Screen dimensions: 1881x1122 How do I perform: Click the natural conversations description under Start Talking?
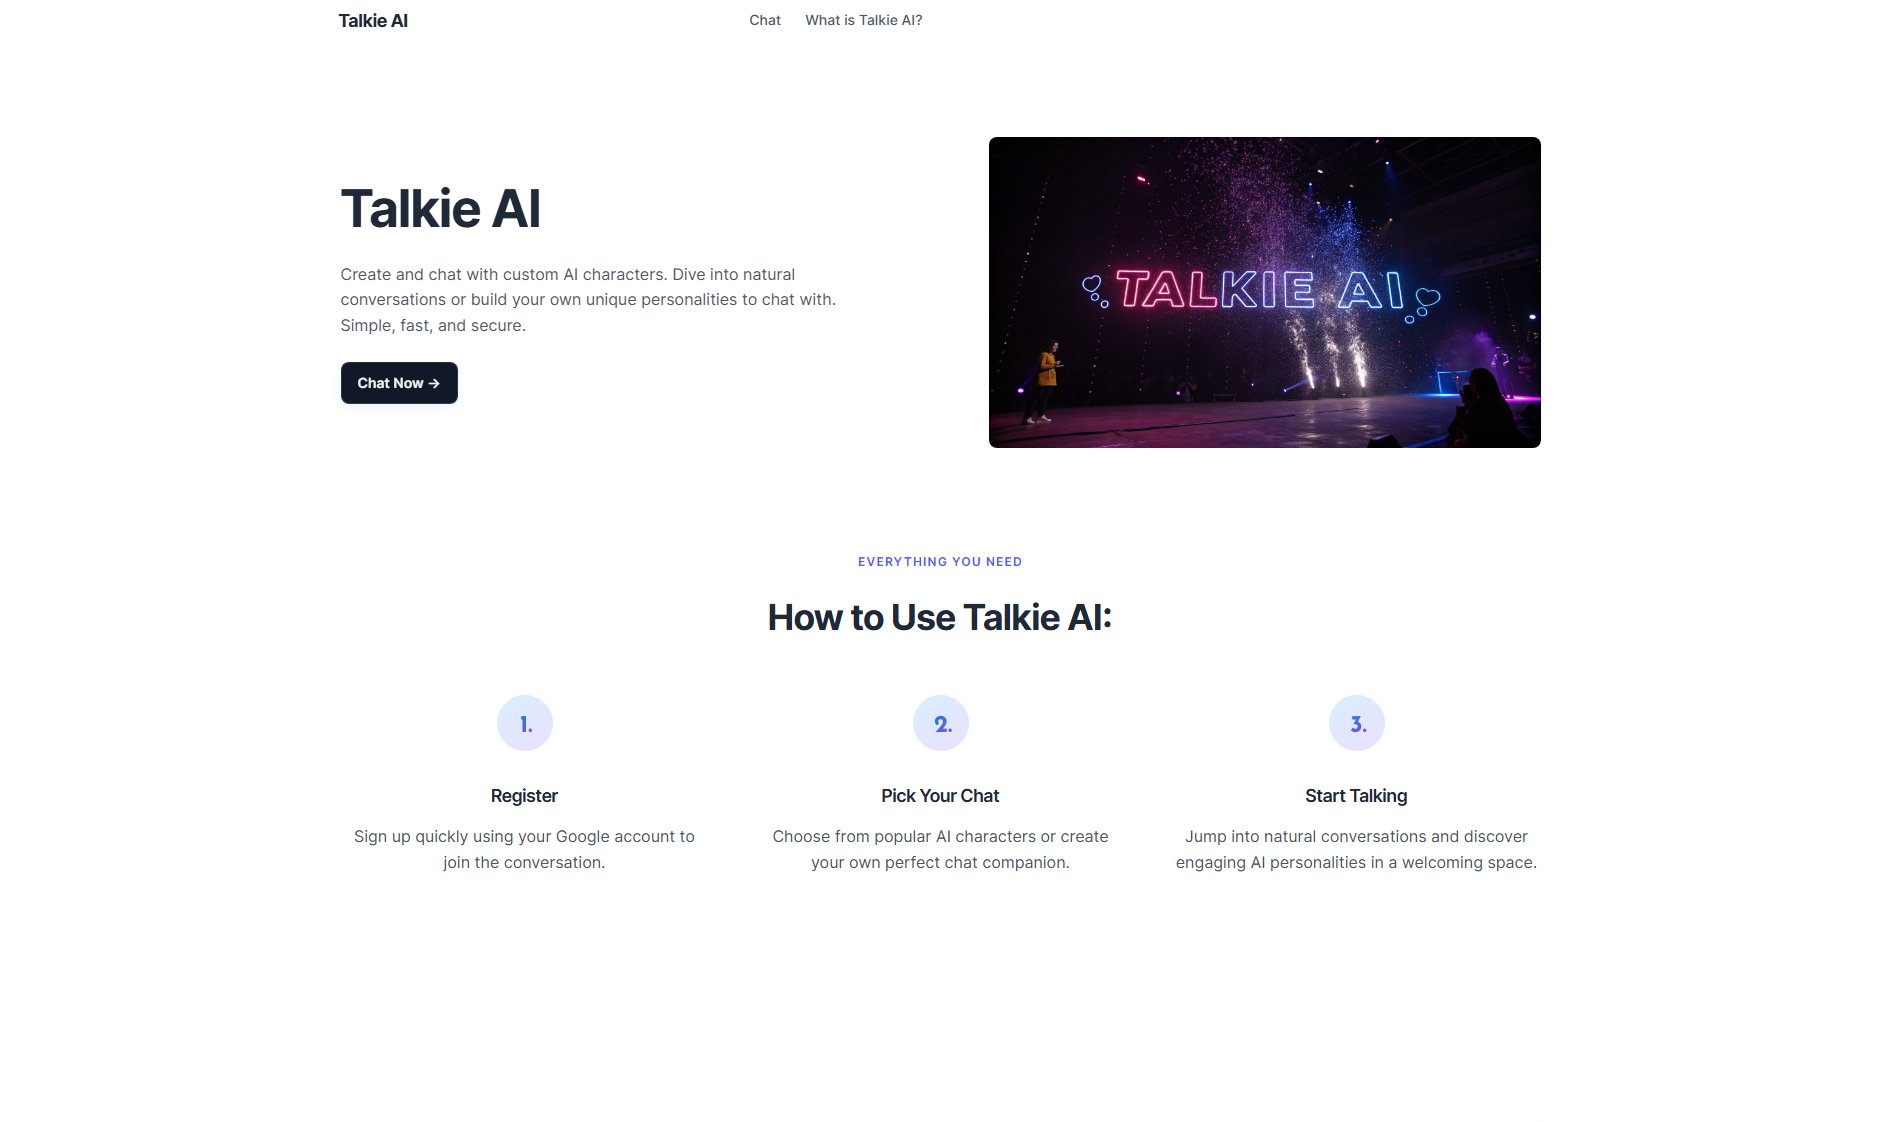(x=1356, y=849)
